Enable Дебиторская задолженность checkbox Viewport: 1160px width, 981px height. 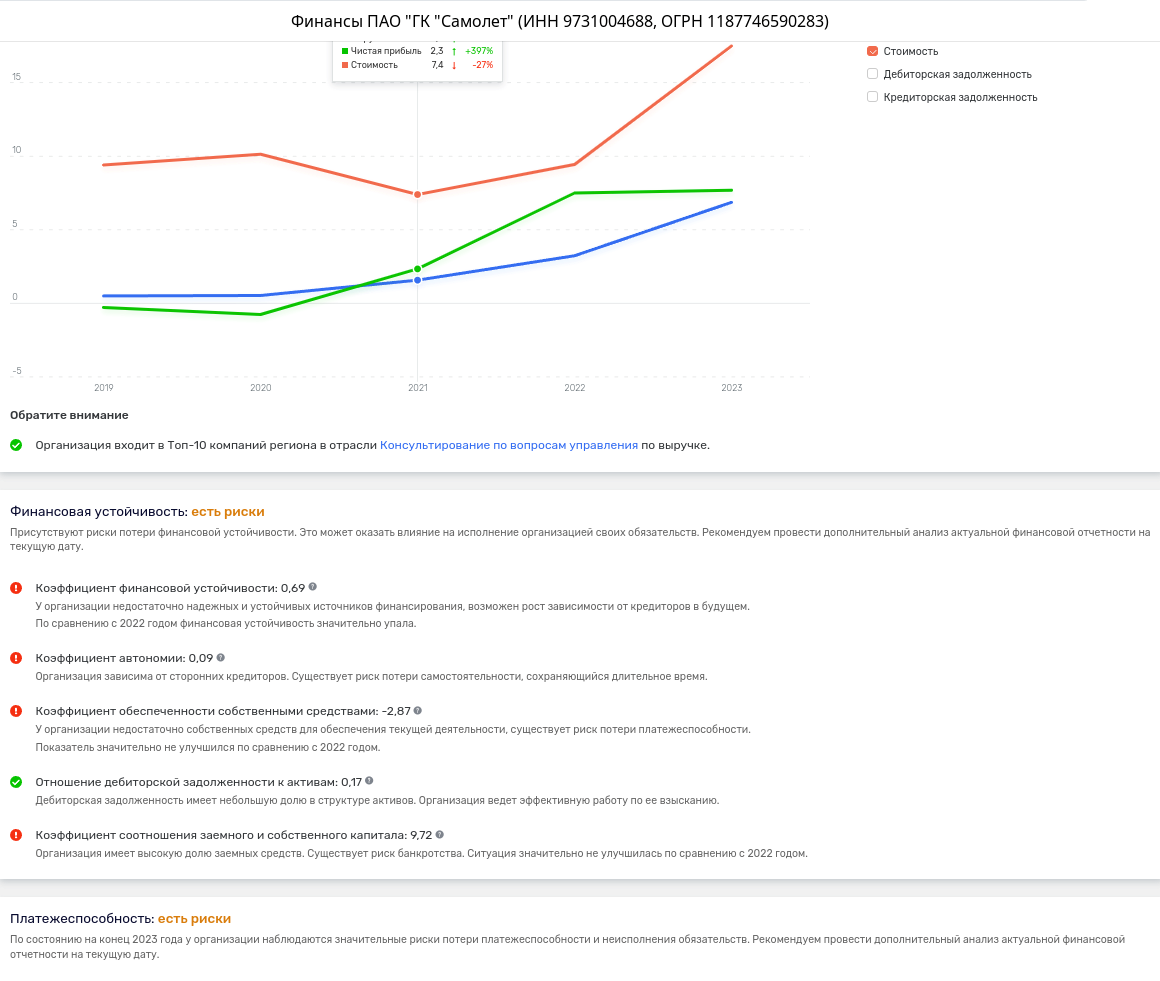[872, 74]
